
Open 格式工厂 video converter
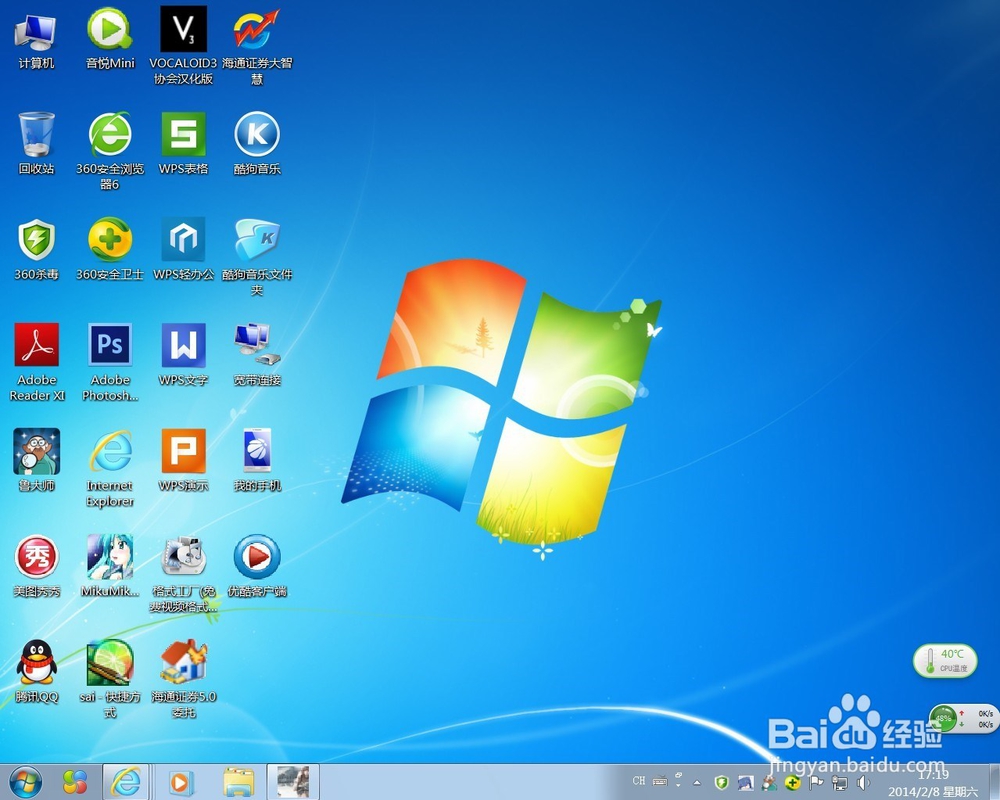tap(184, 560)
